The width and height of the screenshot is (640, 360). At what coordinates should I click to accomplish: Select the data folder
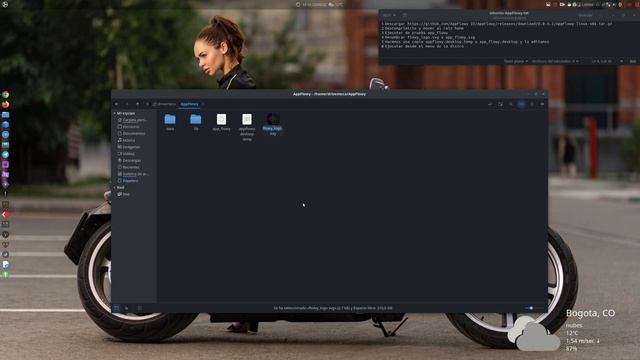tap(170, 122)
